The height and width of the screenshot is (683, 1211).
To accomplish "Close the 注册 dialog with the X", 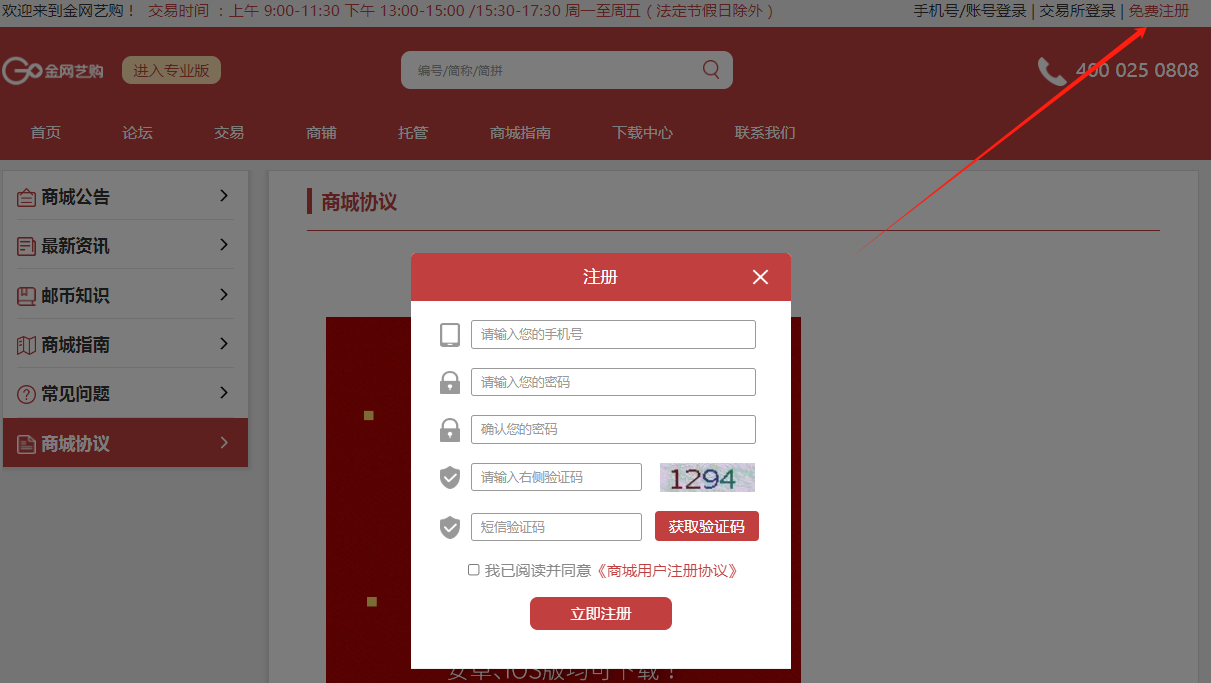I will click(x=760, y=277).
